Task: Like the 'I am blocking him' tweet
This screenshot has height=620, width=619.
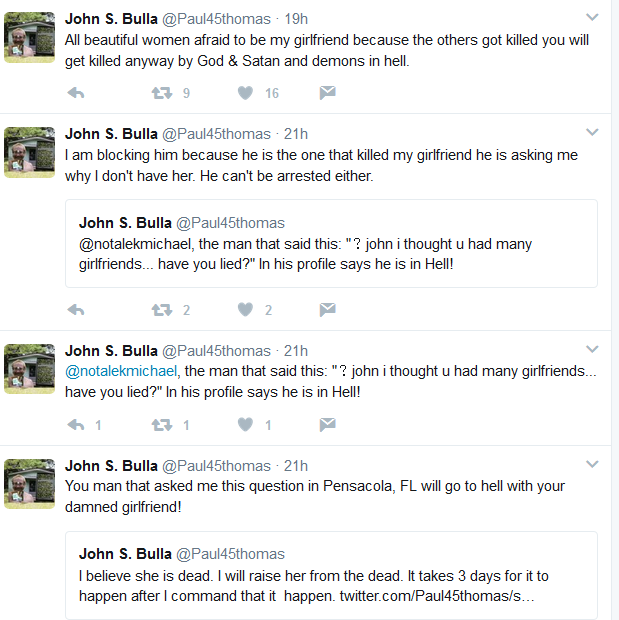Action: pos(245,310)
